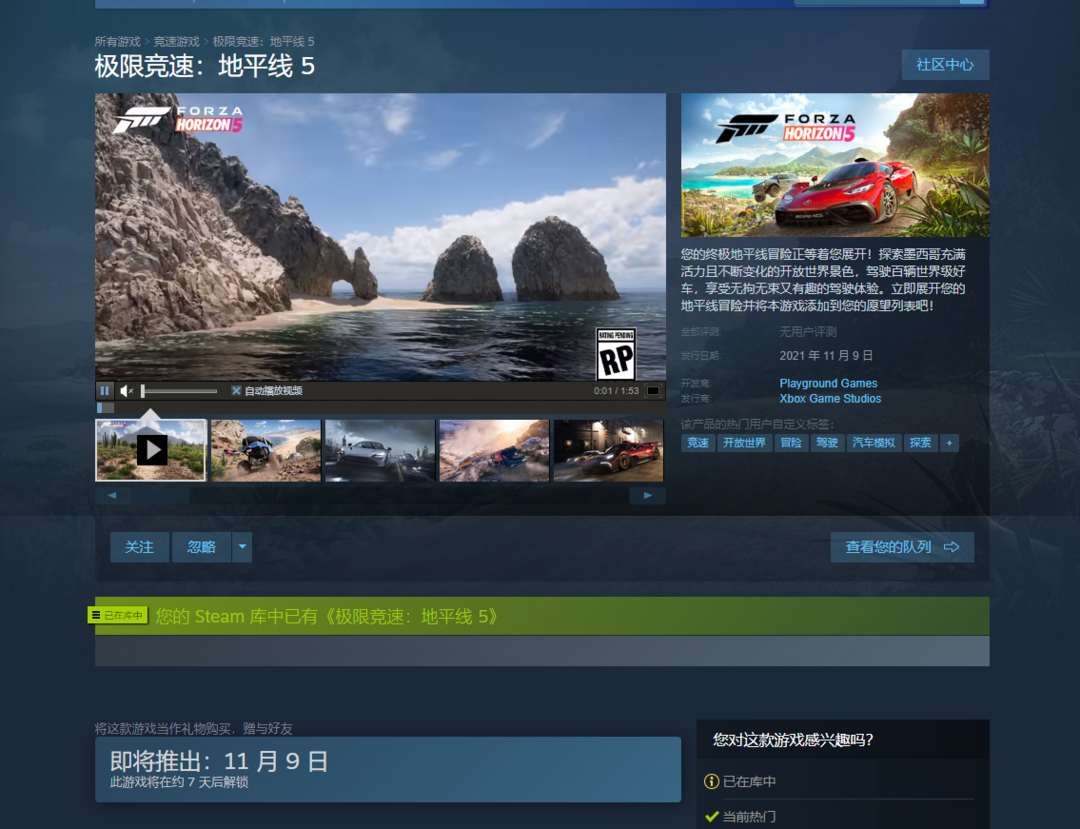Add a tag with the plus button

(x=949, y=443)
